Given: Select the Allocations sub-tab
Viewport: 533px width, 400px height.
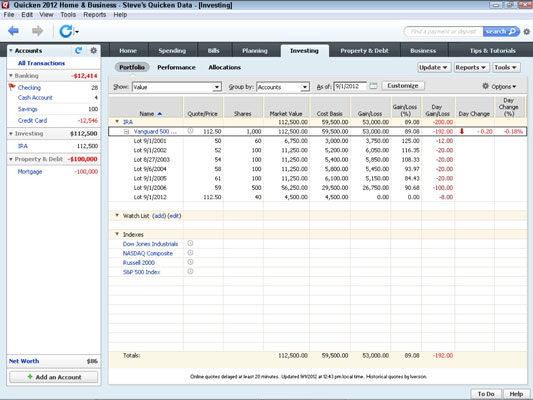Looking at the screenshot, I should pos(225,67).
